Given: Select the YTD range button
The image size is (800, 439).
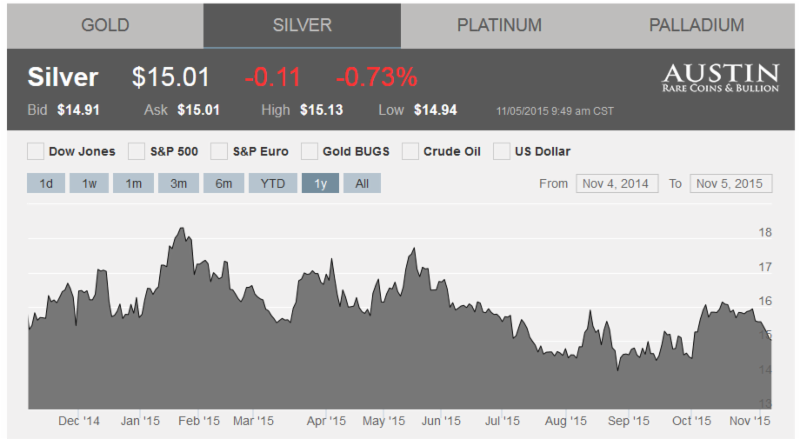Looking at the screenshot, I should coord(273,184).
